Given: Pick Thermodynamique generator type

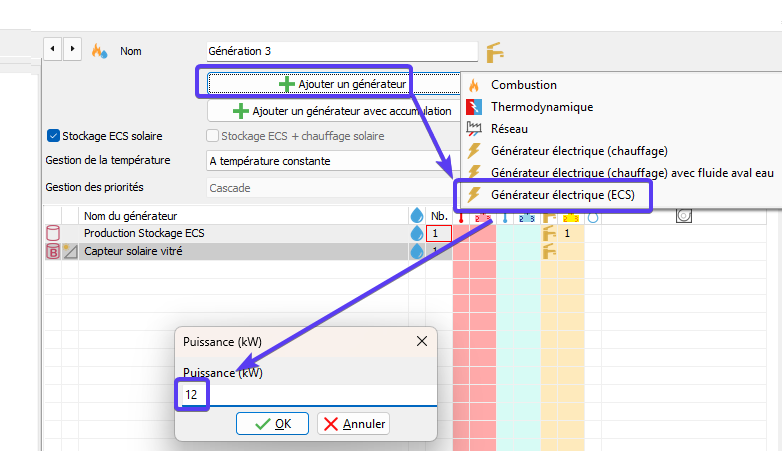Looking at the screenshot, I should tap(541, 107).
